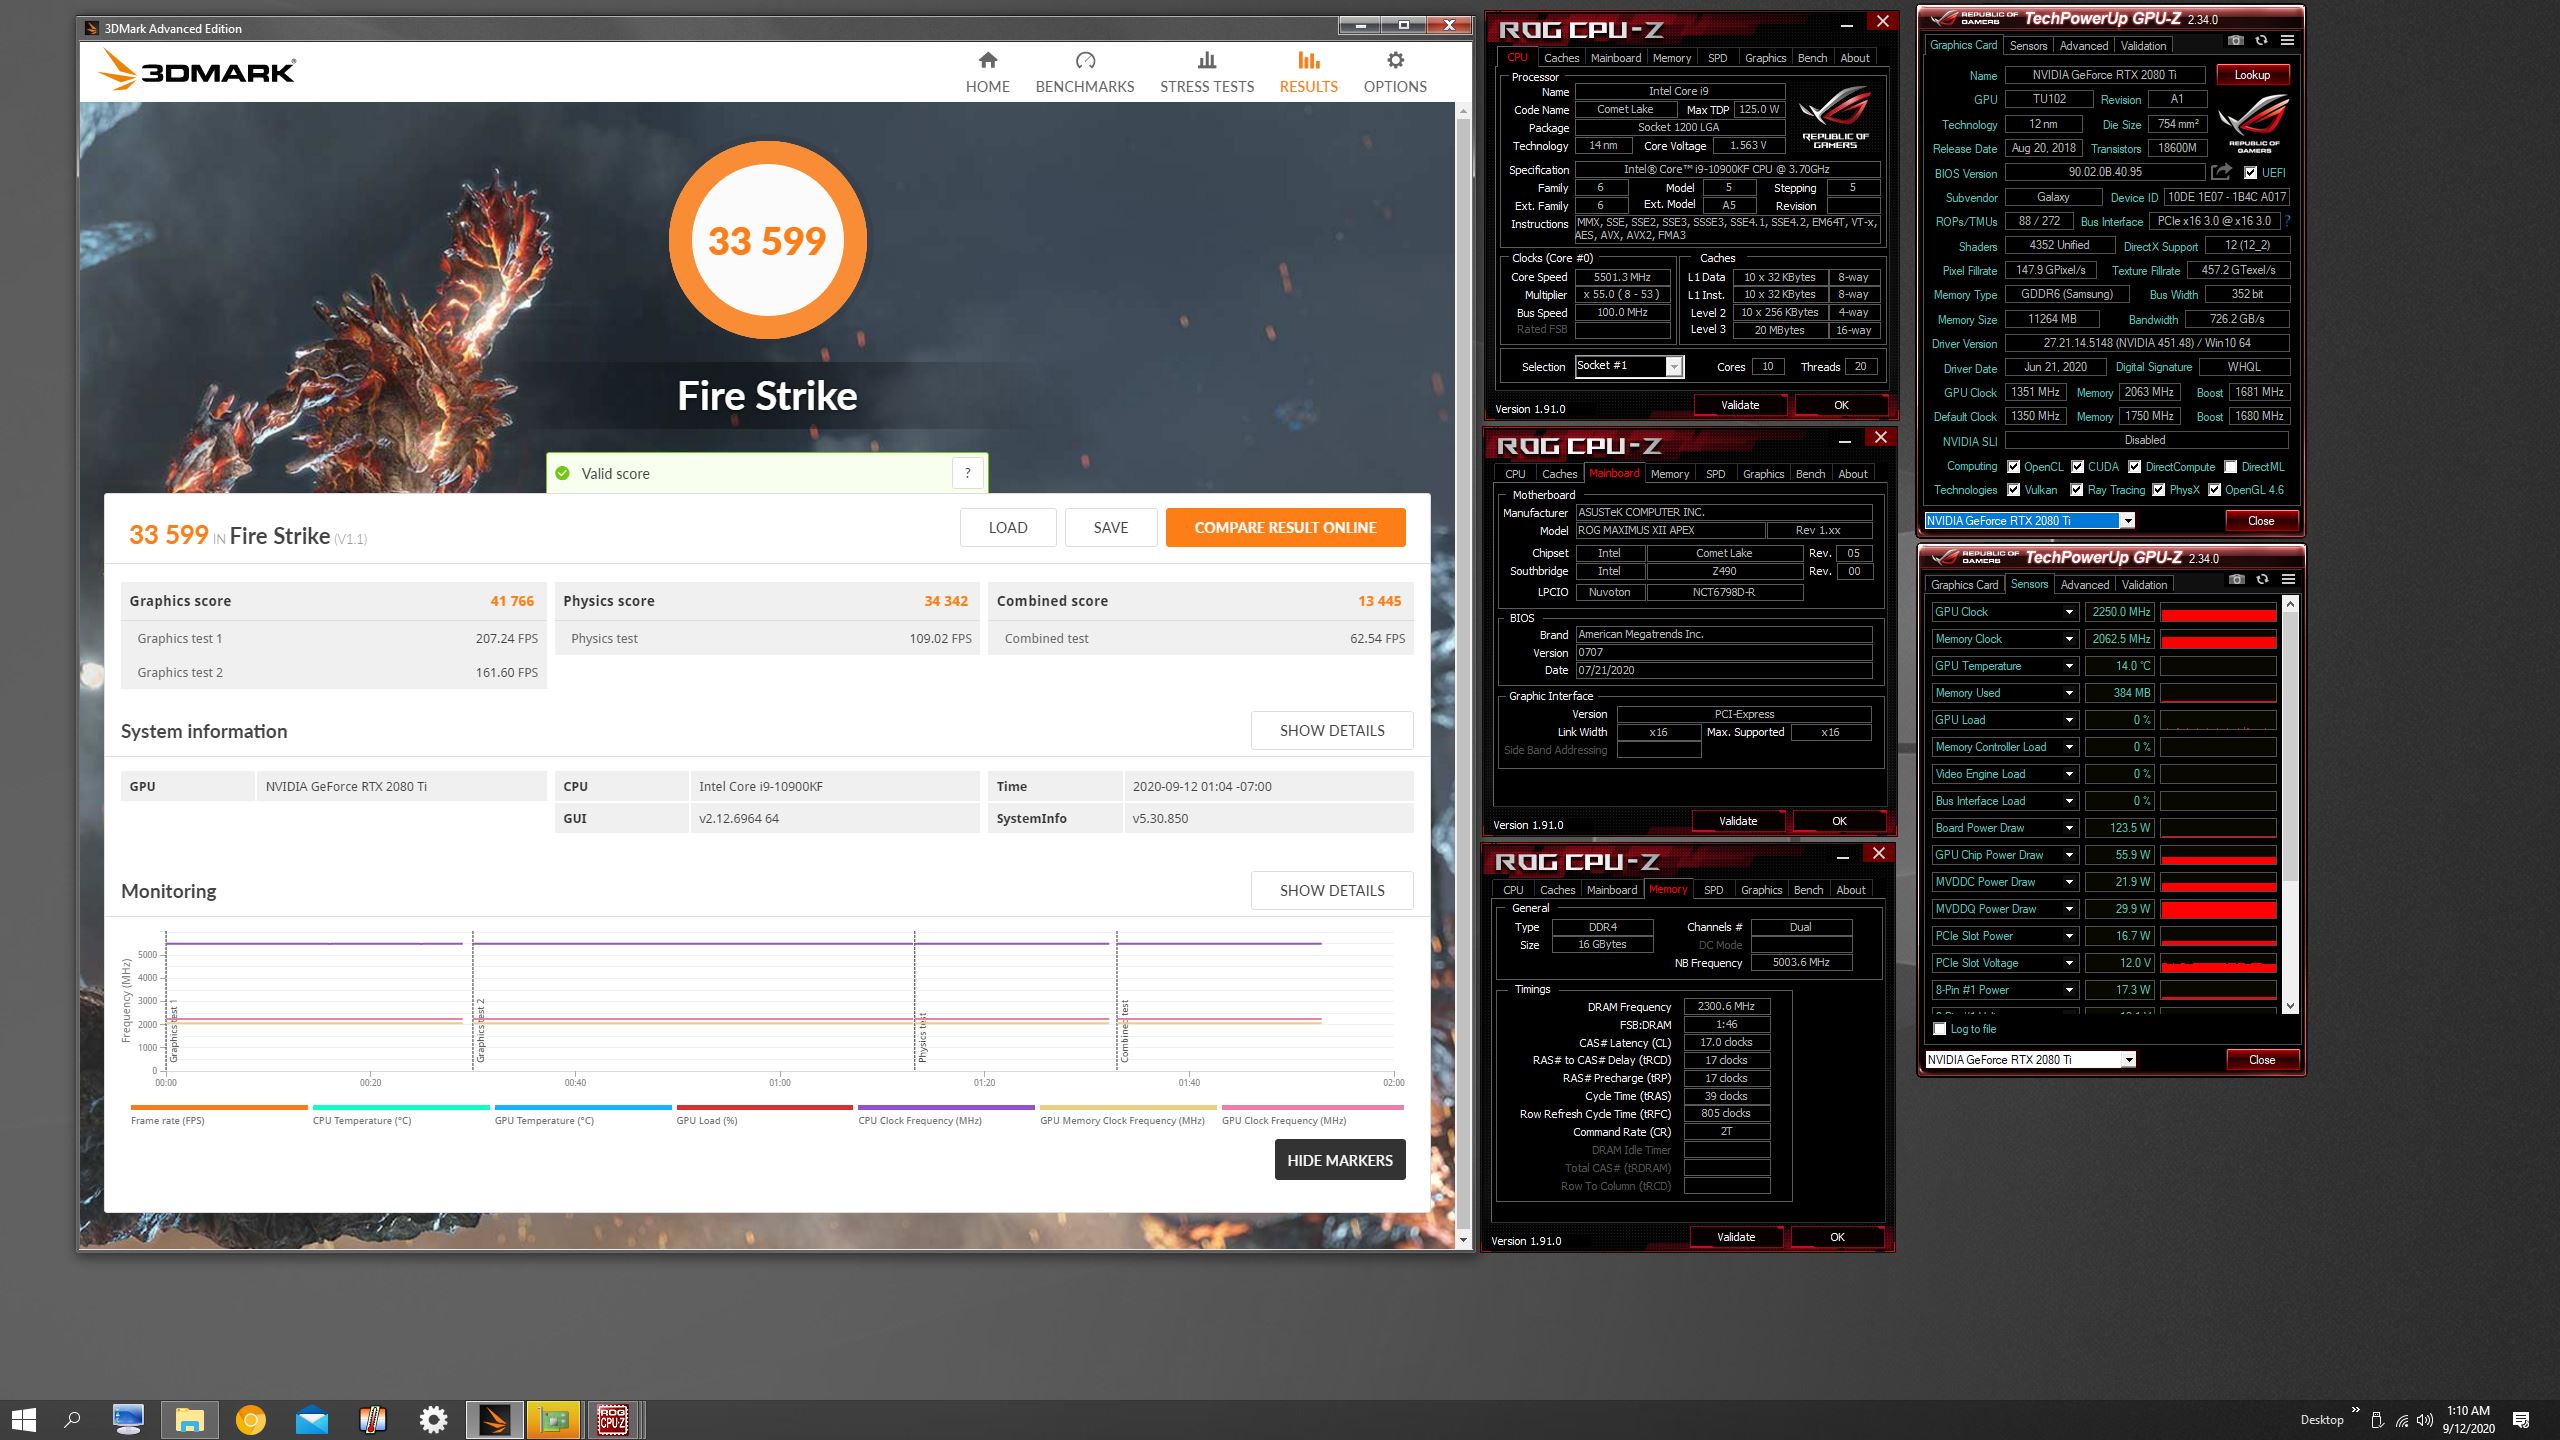2560x1440 pixels.
Task: Open the 3DMark Home icon
Action: (x=987, y=60)
